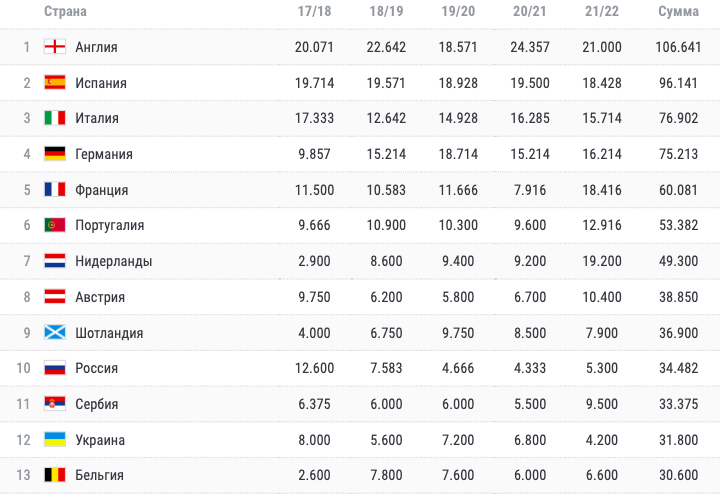Image resolution: width=720 pixels, height=496 pixels.
Task: Select England's total 106.641 cell
Action: (678, 47)
